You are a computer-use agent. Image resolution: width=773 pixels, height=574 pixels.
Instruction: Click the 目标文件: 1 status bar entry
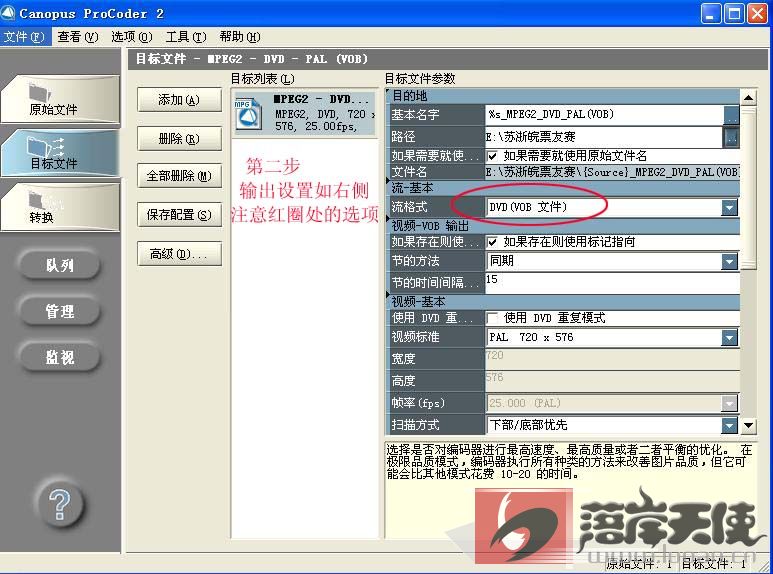click(714, 564)
